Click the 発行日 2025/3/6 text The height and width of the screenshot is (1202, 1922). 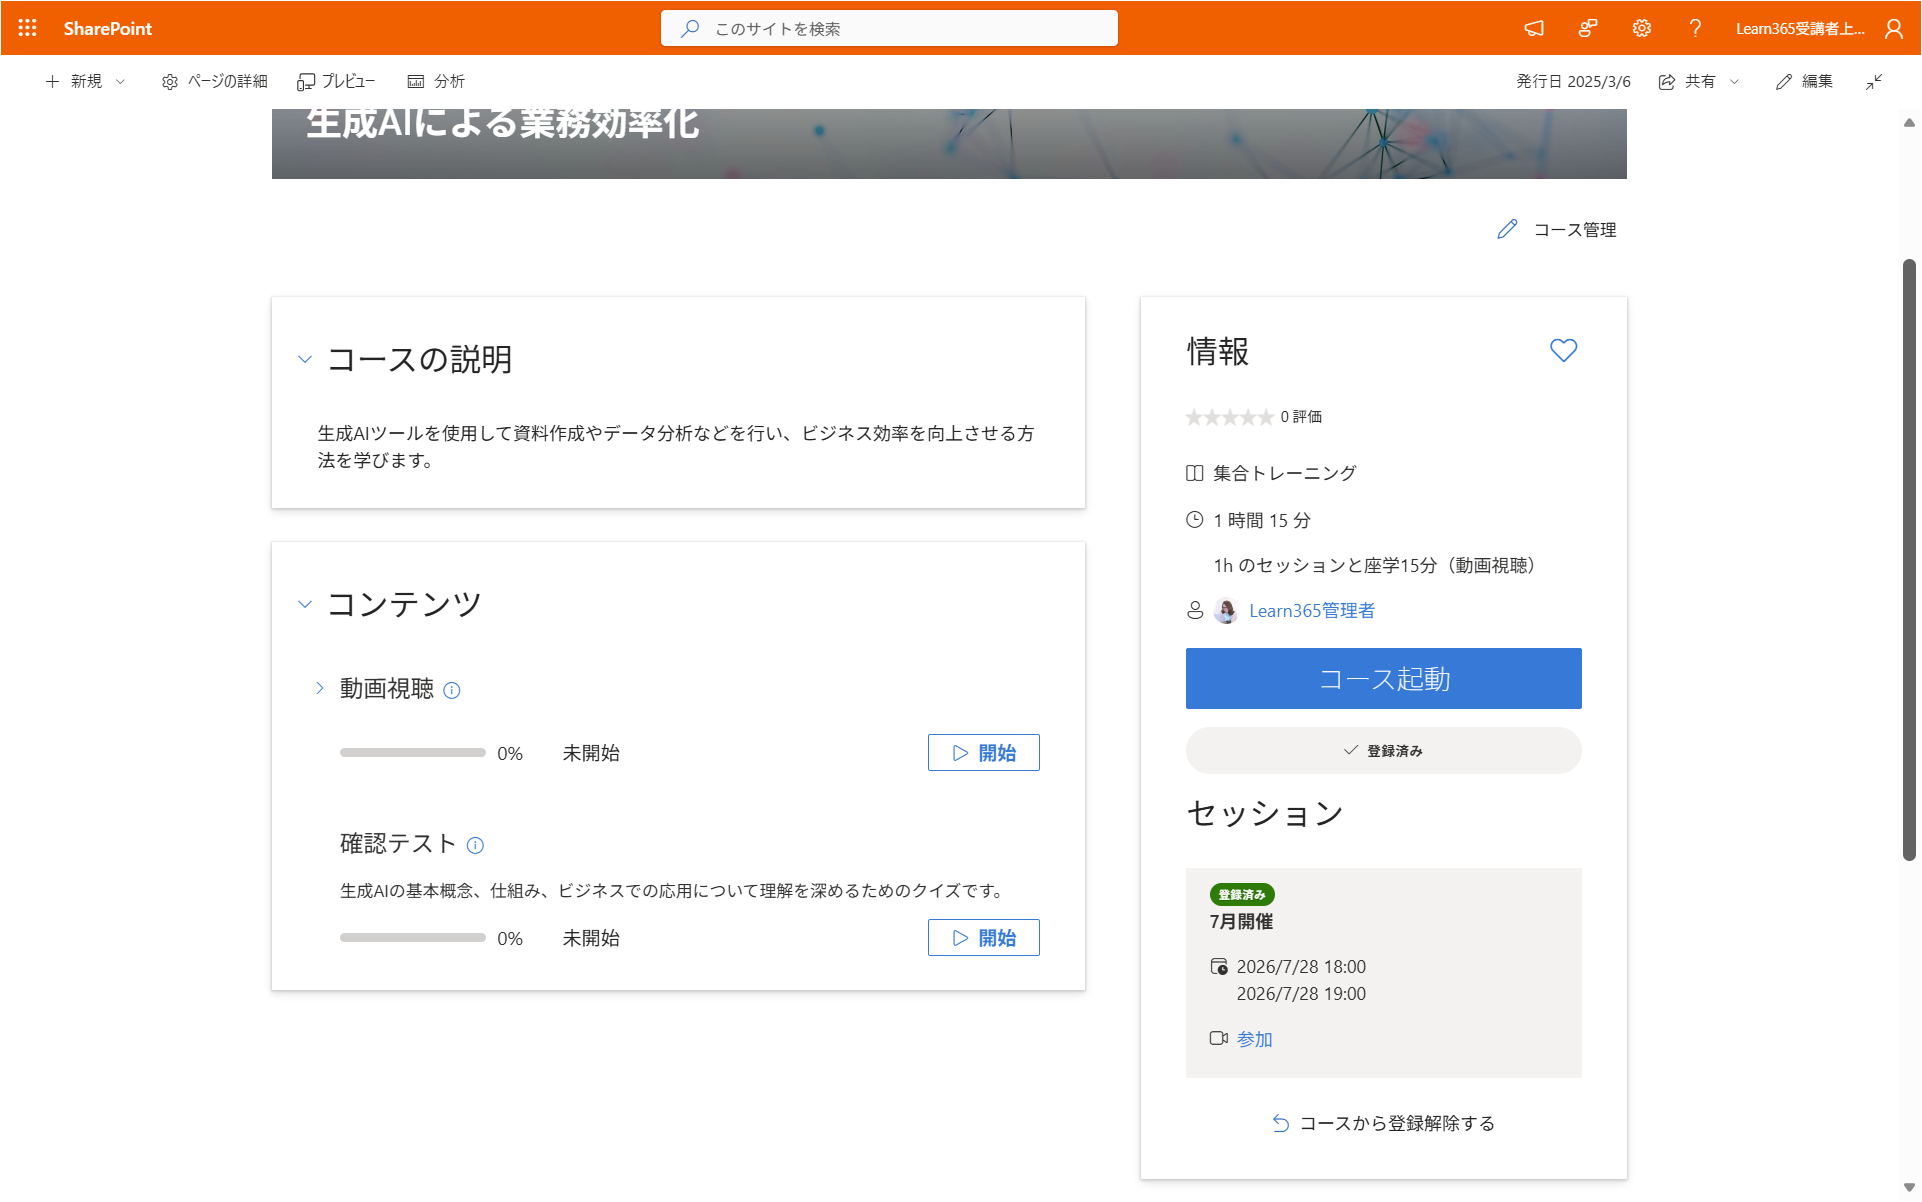tap(1573, 81)
